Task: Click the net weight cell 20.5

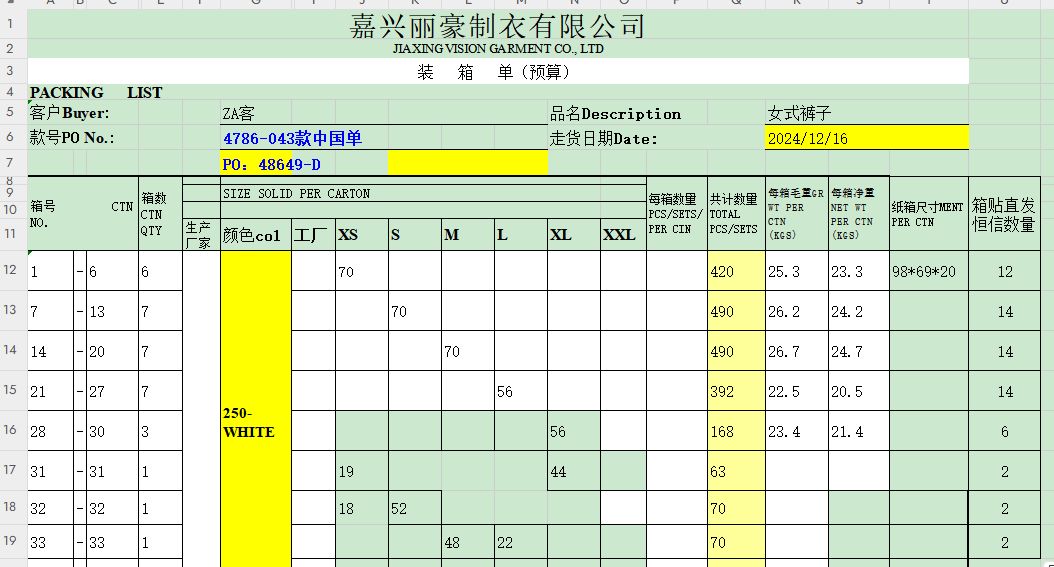Action: point(858,392)
